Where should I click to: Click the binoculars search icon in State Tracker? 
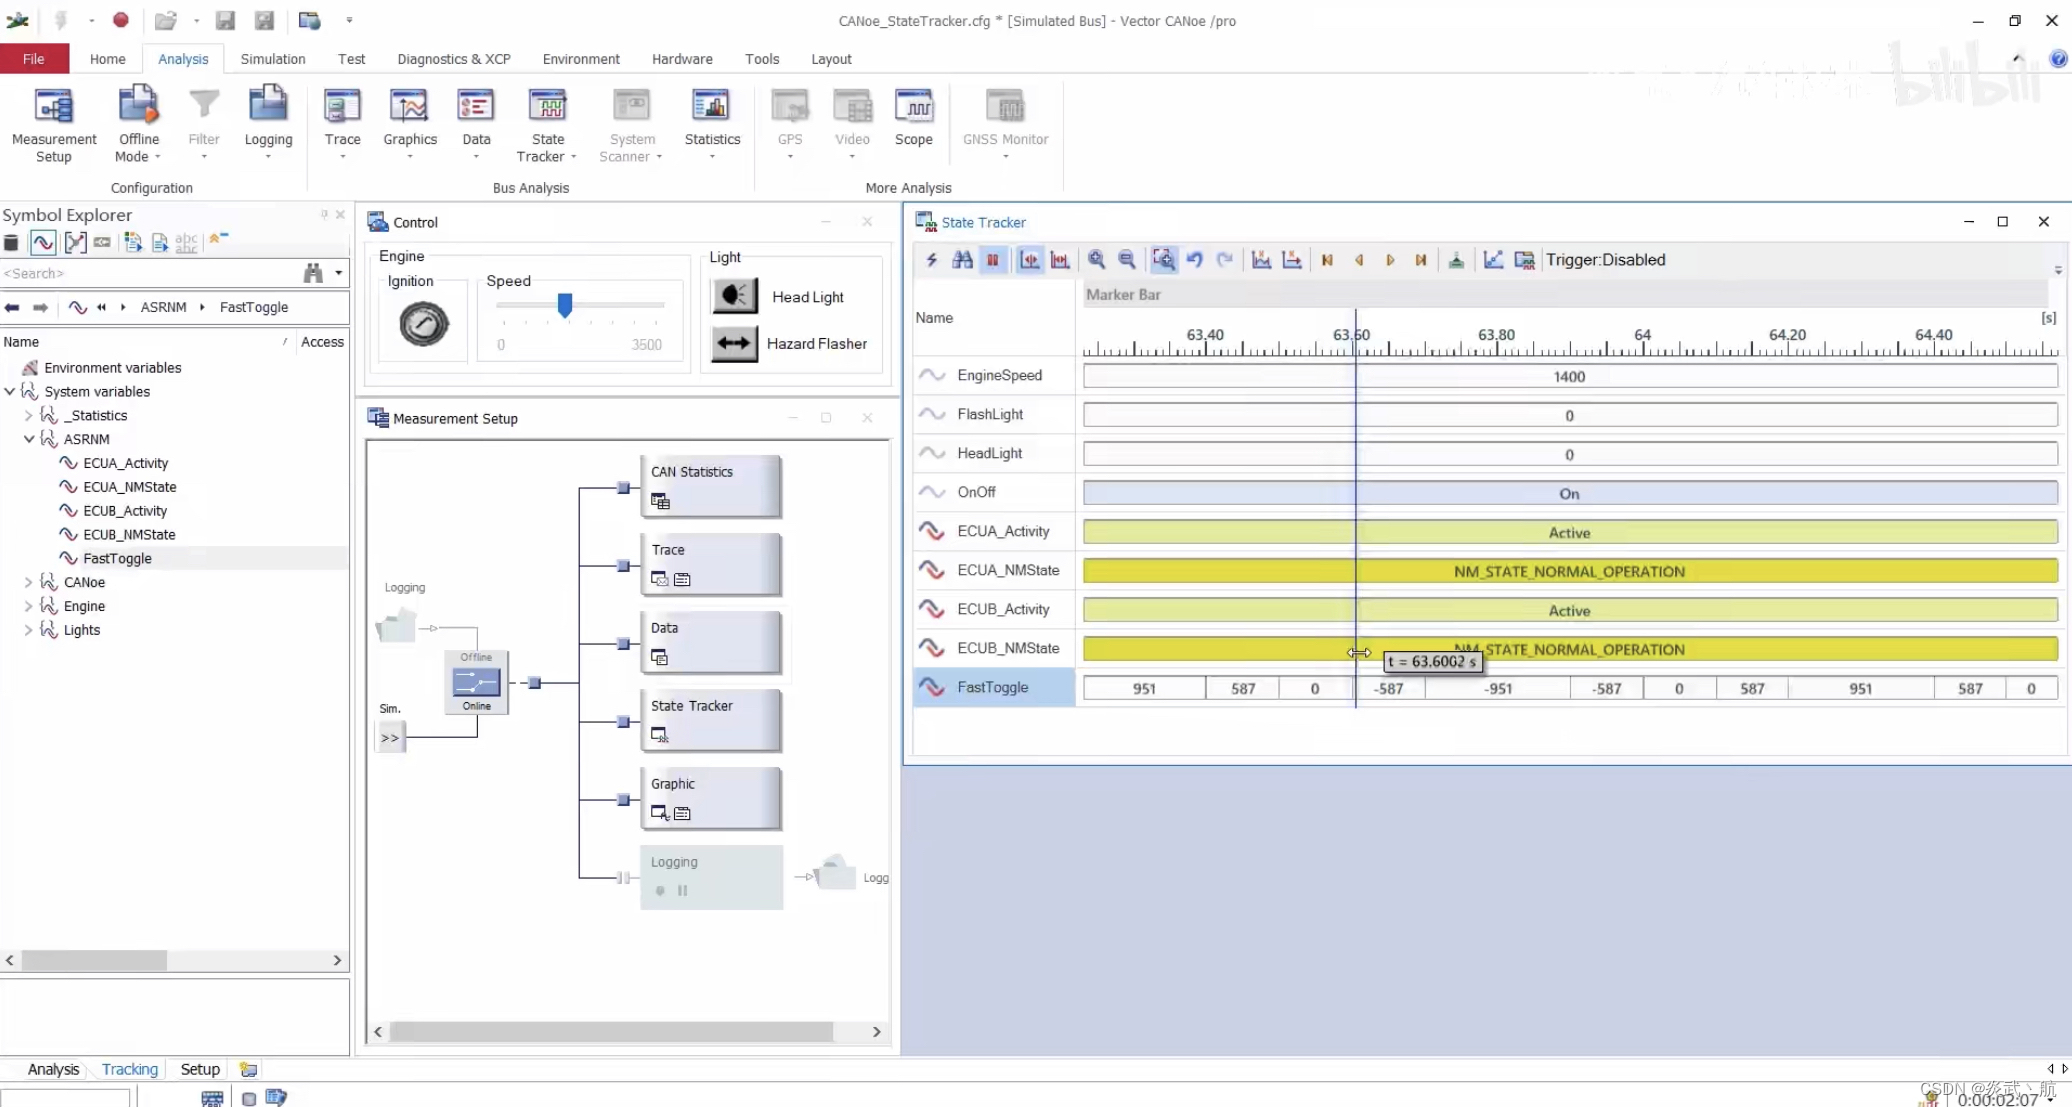[x=962, y=260]
